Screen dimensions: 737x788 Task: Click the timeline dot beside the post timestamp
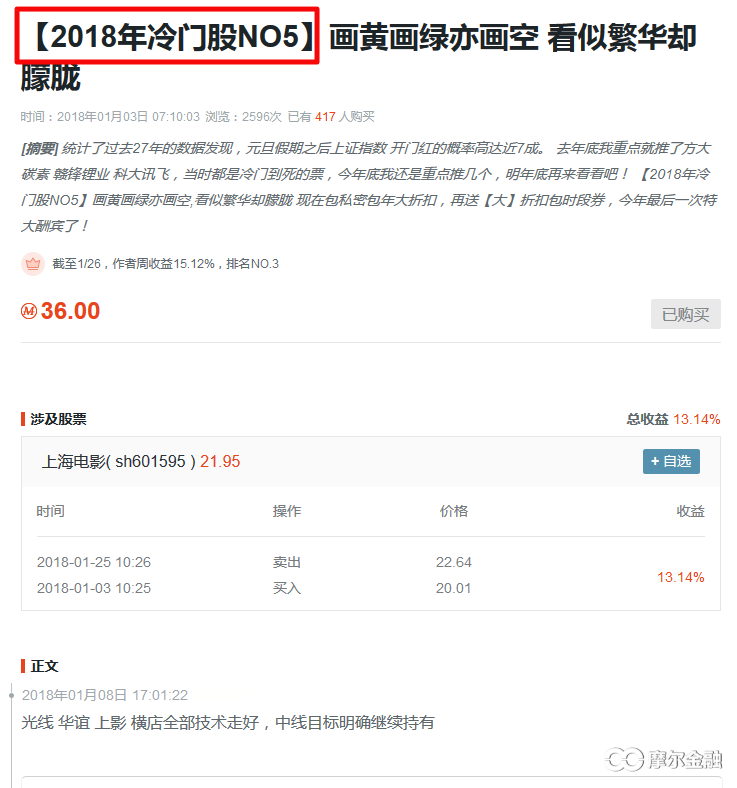[12, 696]
